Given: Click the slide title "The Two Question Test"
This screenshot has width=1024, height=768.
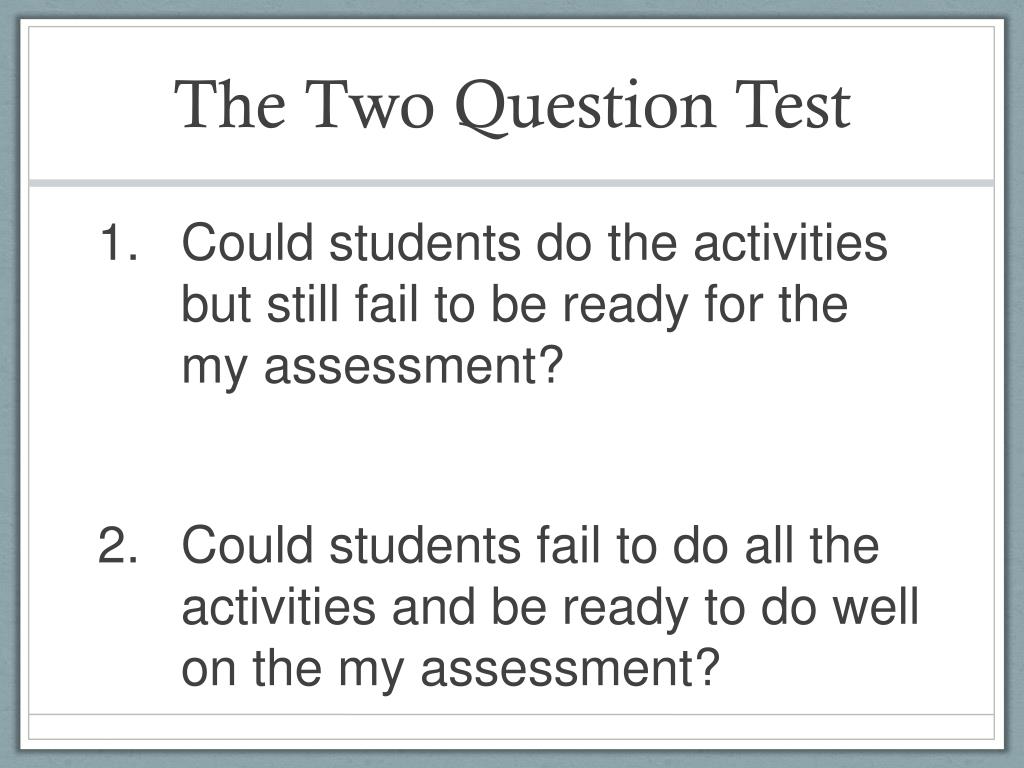Looking at the screenshot, I should (513, 106).
